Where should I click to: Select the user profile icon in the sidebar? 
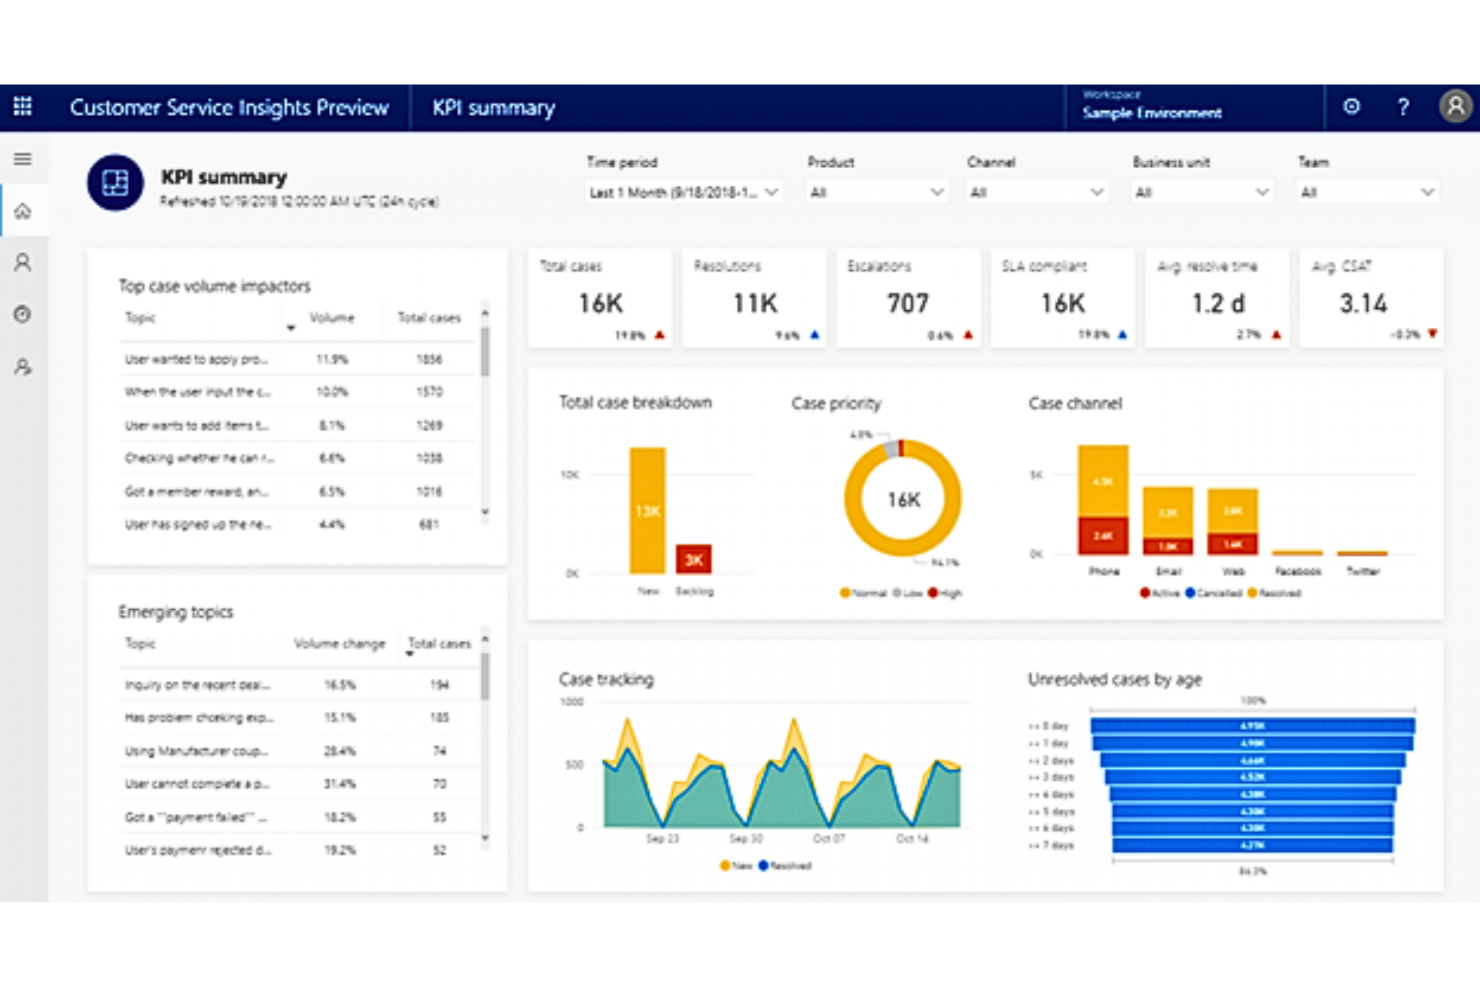(x=22, y=262)
